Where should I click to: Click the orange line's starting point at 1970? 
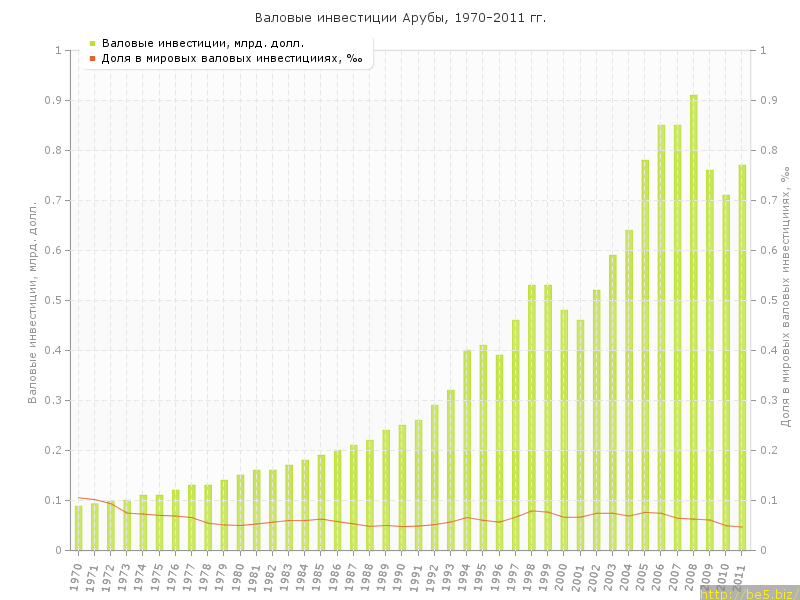[x=79, y=497]
